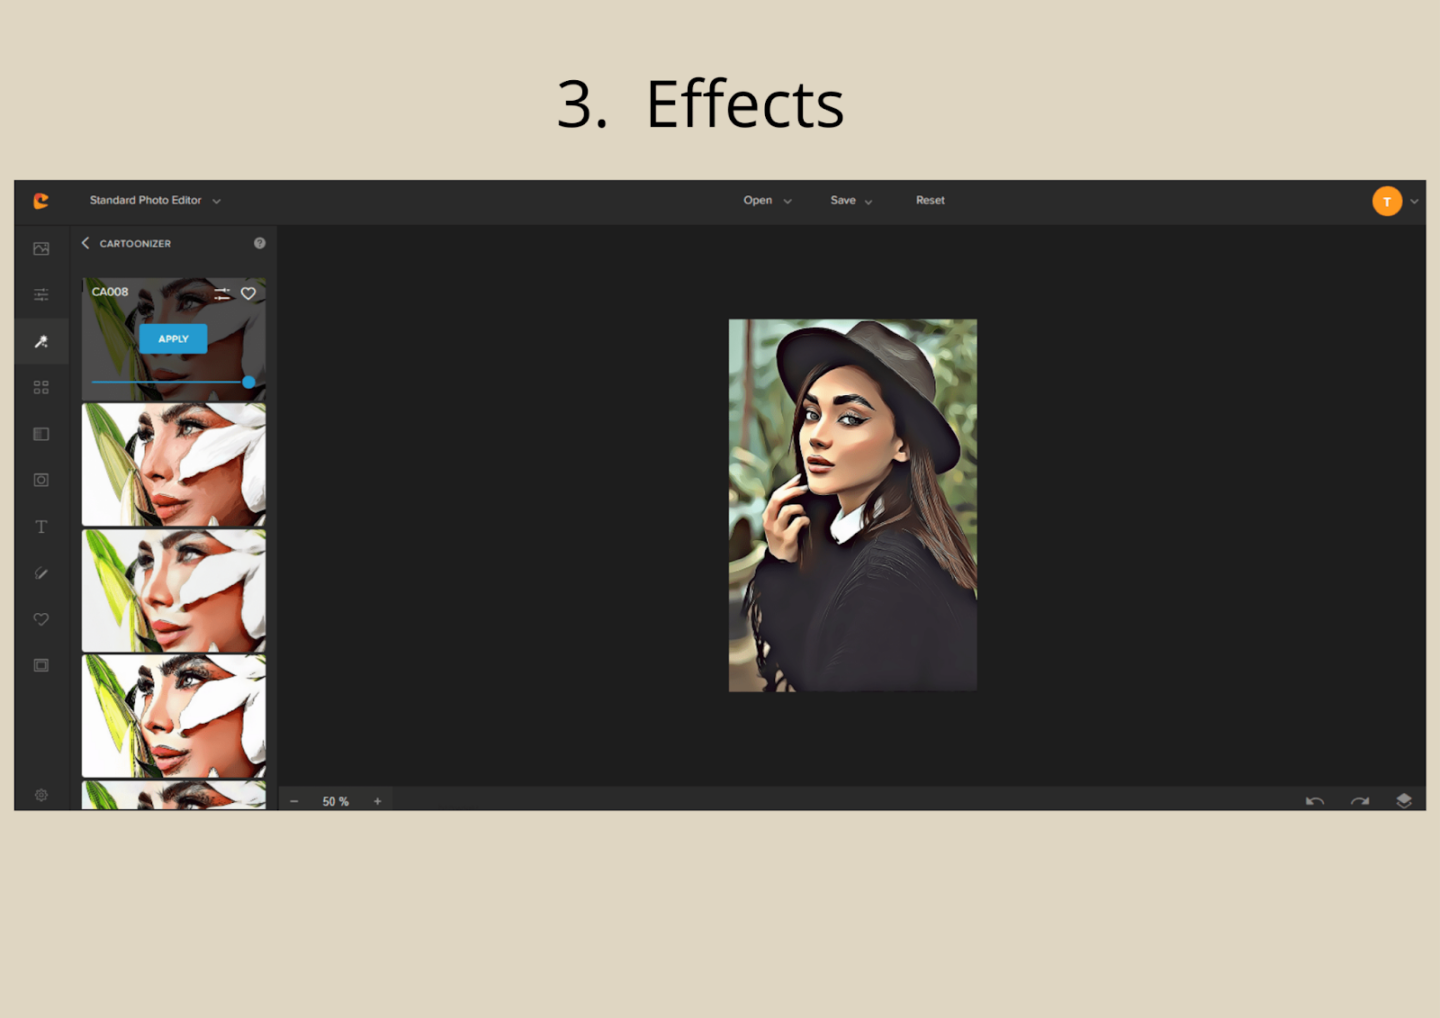
Task: Open the Frames icon in sidebar
Action: [x=41, y=665]
